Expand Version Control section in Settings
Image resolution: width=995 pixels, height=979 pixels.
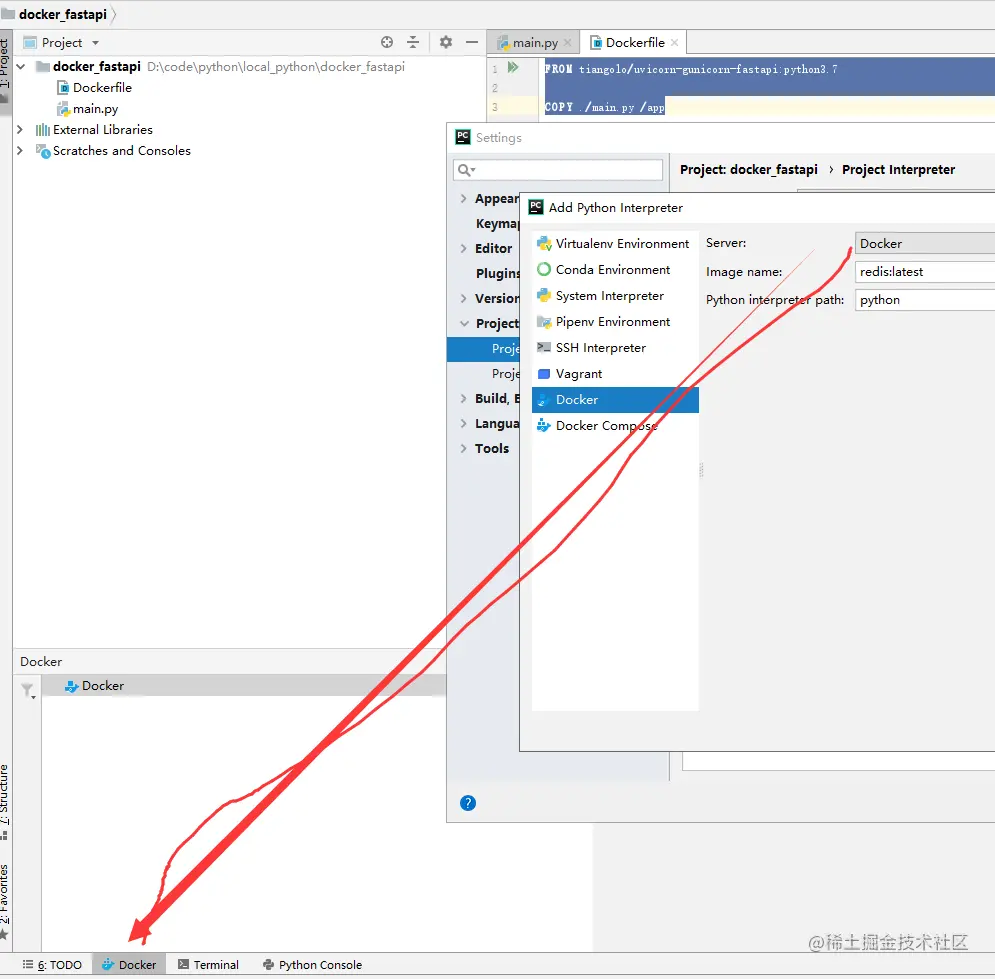[x=463, y=298]
